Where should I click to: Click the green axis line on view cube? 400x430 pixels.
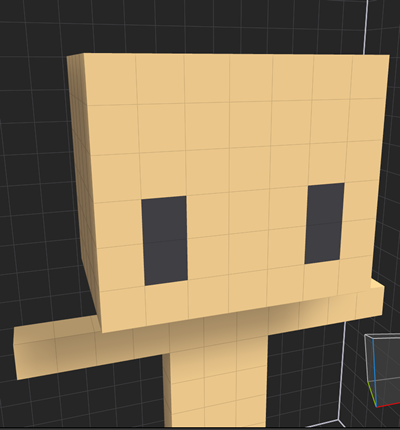click(372, 393)
